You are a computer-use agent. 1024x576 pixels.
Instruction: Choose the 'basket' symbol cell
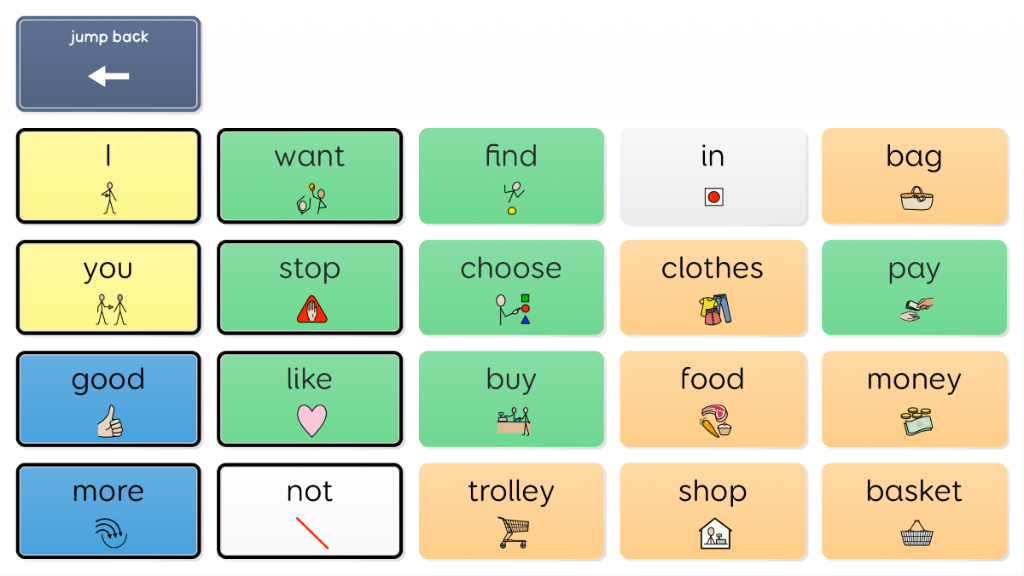click(x=914, y=511)
